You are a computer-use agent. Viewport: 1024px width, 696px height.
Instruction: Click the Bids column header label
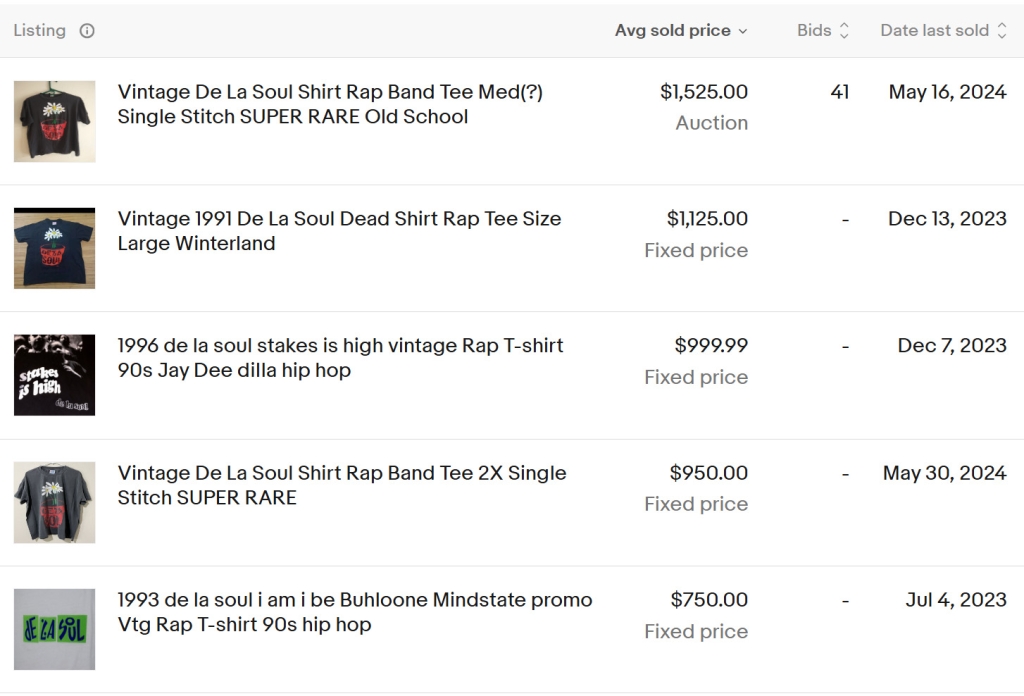(814, 31)
